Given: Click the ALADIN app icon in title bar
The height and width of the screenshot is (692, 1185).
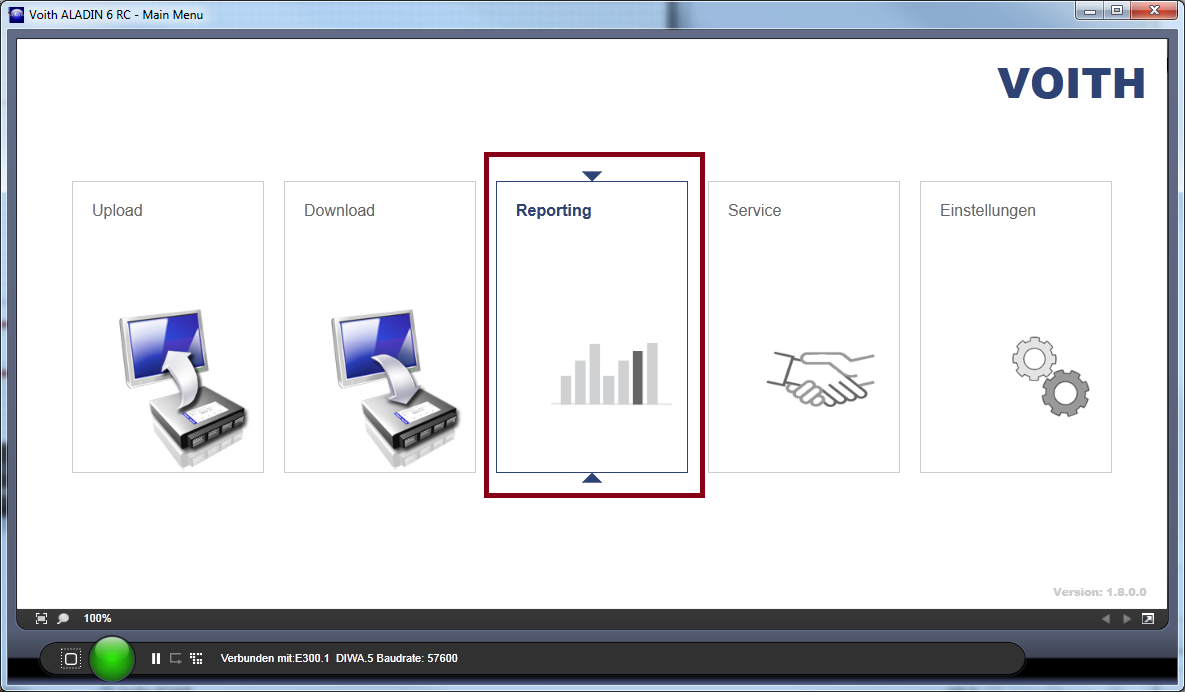Looking at the screenshot, I should [x=16, y=14].
